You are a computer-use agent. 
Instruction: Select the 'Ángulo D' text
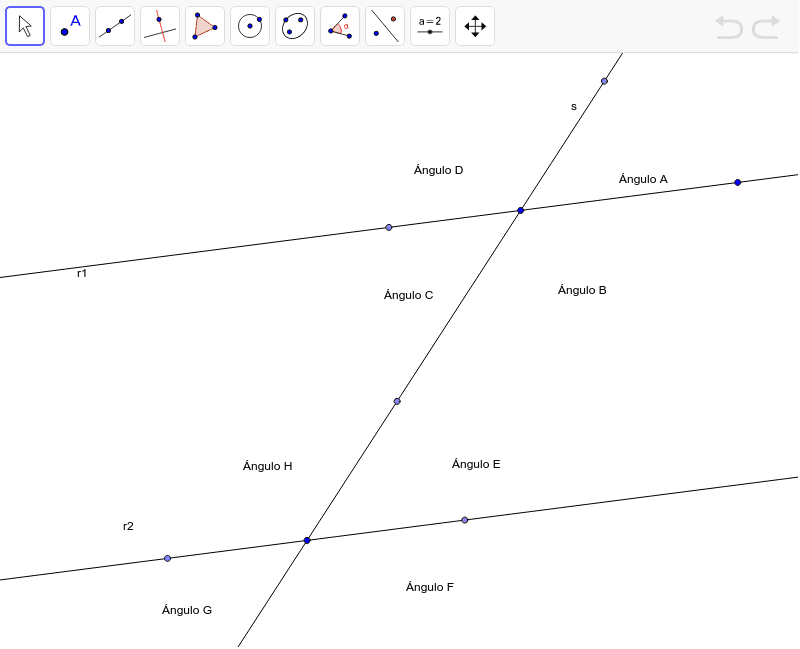coord(438,170)
